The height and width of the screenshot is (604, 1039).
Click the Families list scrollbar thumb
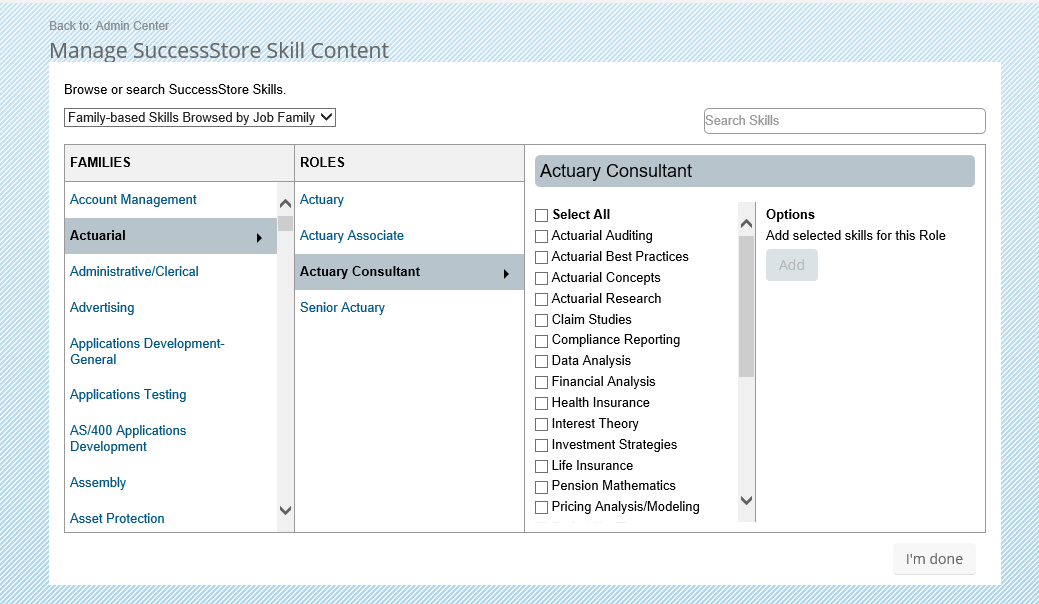click(286, 223)
